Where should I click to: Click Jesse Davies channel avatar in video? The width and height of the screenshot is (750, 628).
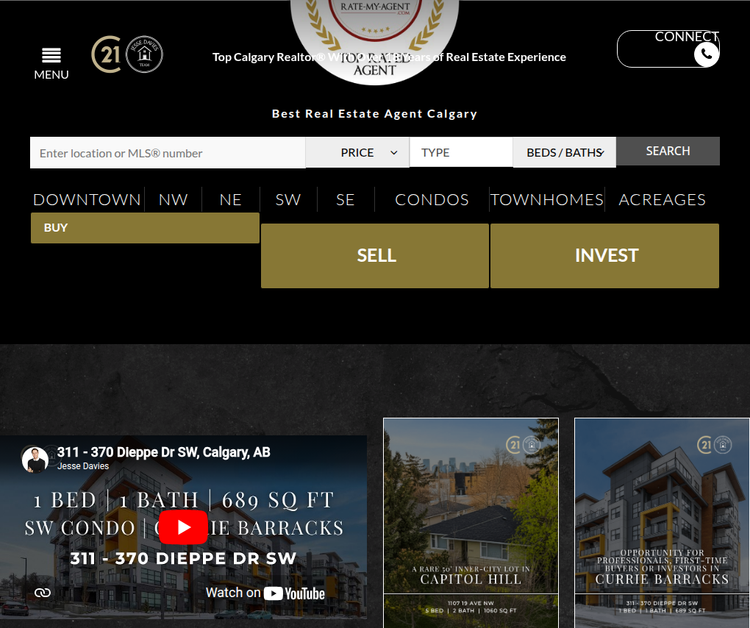(35, 459)
